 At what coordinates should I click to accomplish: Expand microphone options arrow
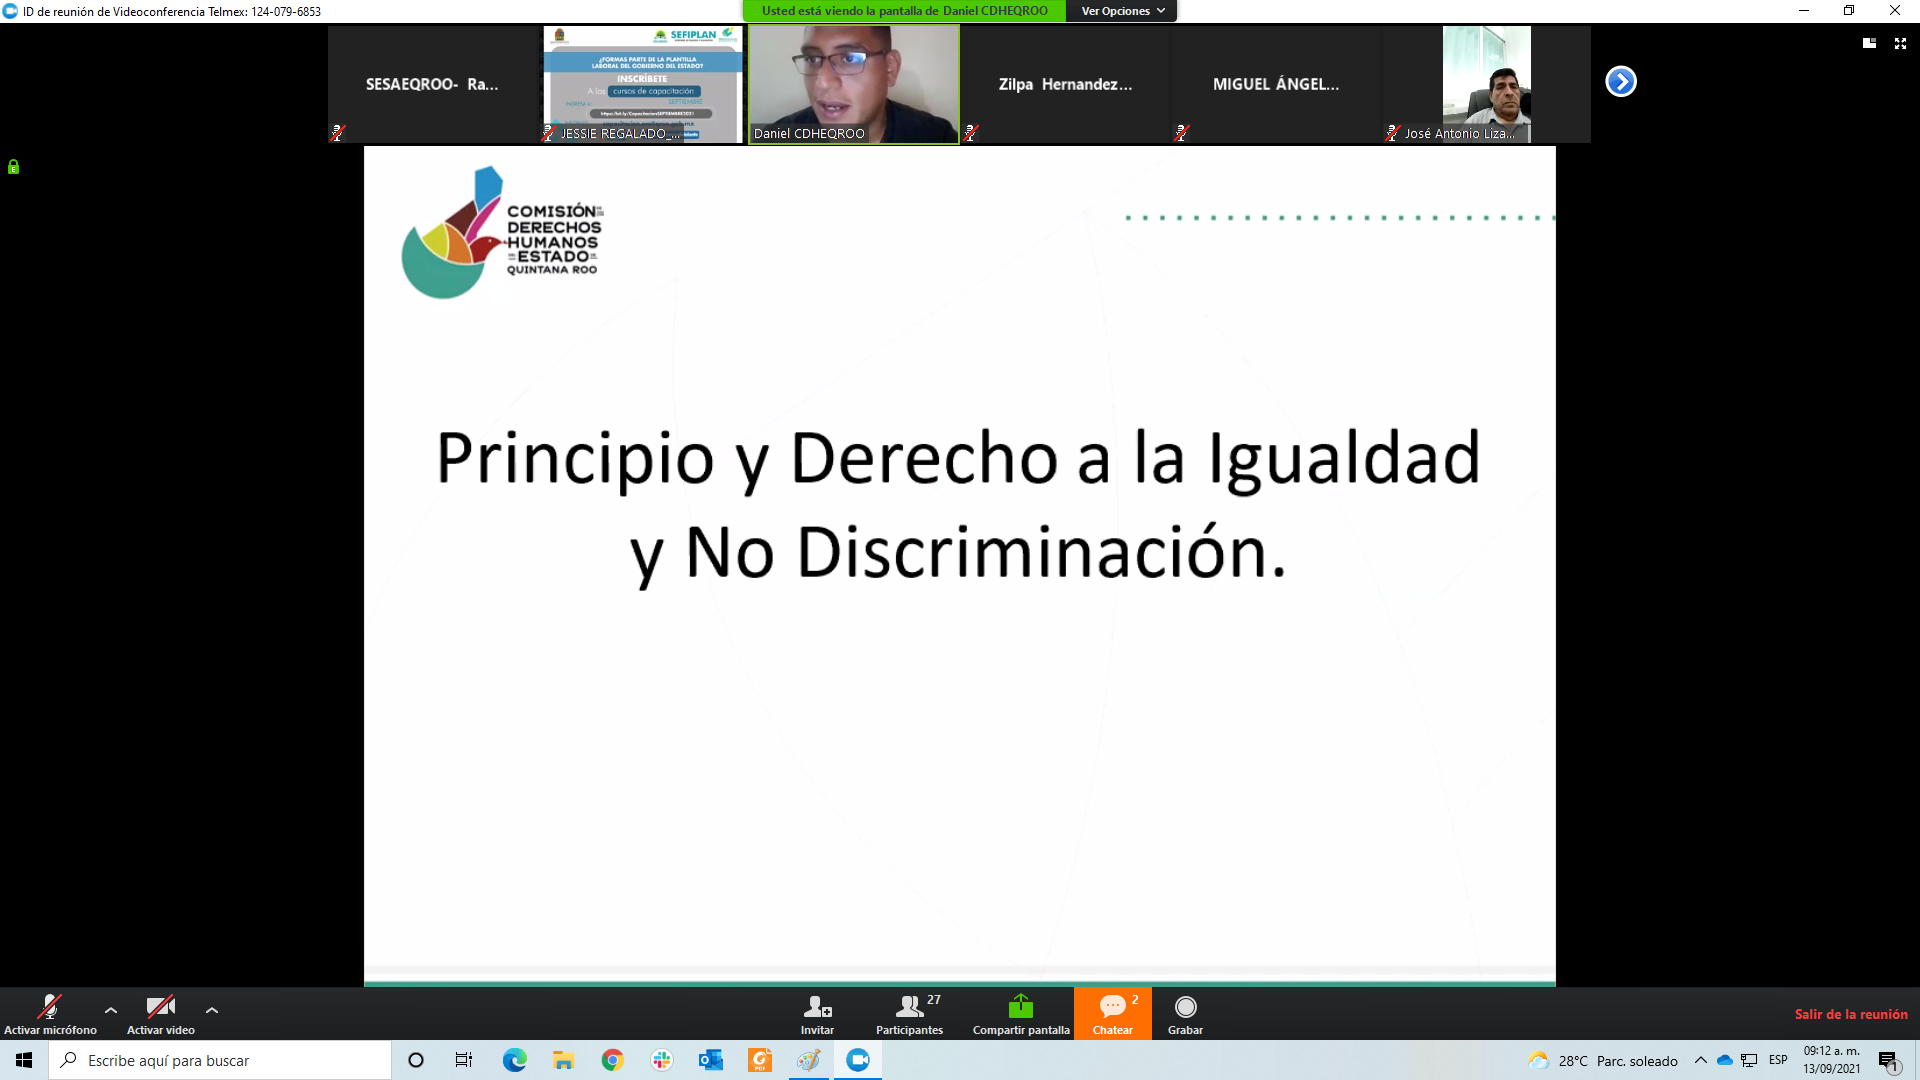coord(111,1011)
